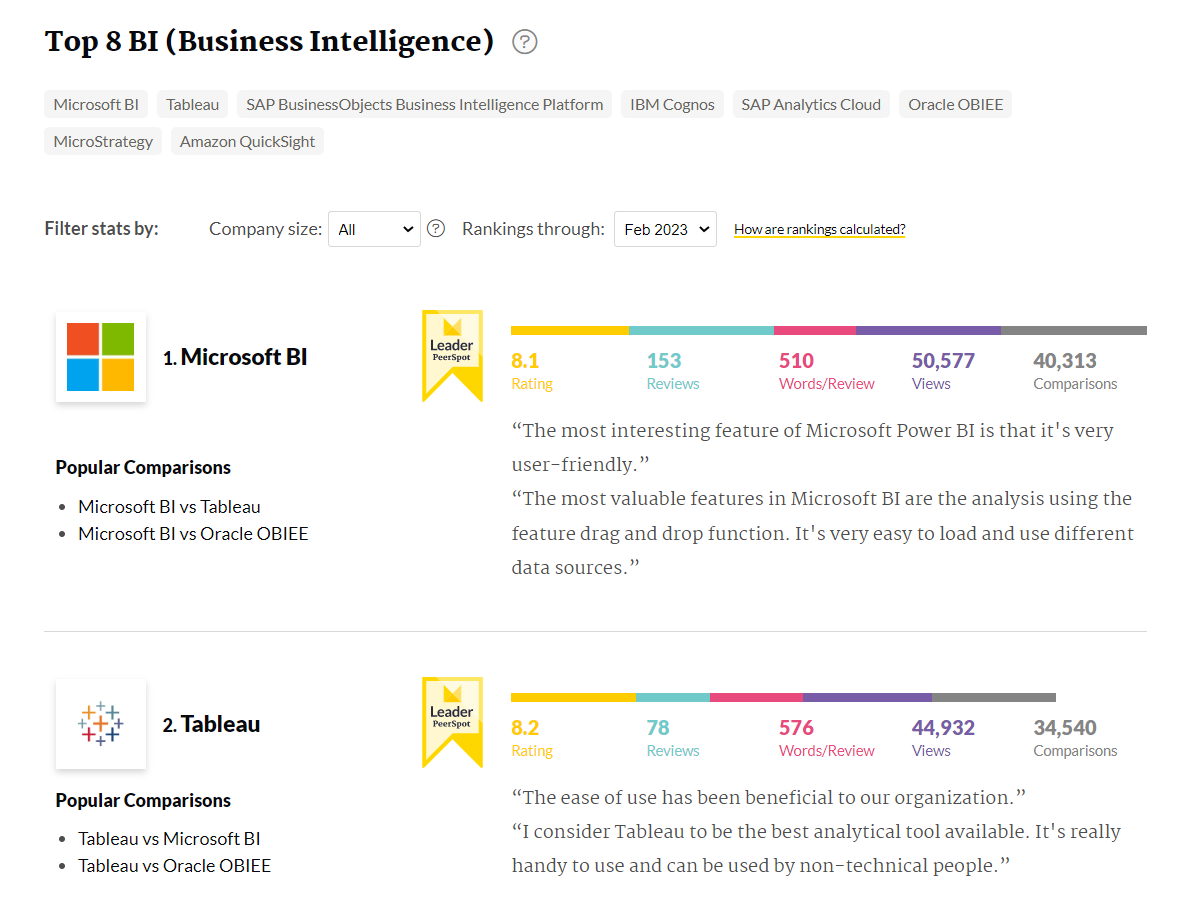Open the 1. Microsoft BI title
Image resolution: width=1185 pixels, height=915 pixels.
(235, 357)
